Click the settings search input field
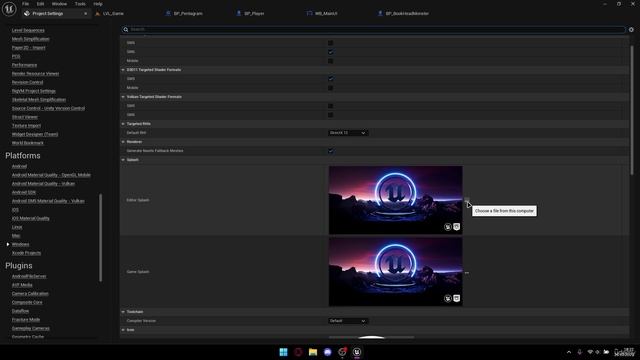The image size is (640, 360). [373, 29]
